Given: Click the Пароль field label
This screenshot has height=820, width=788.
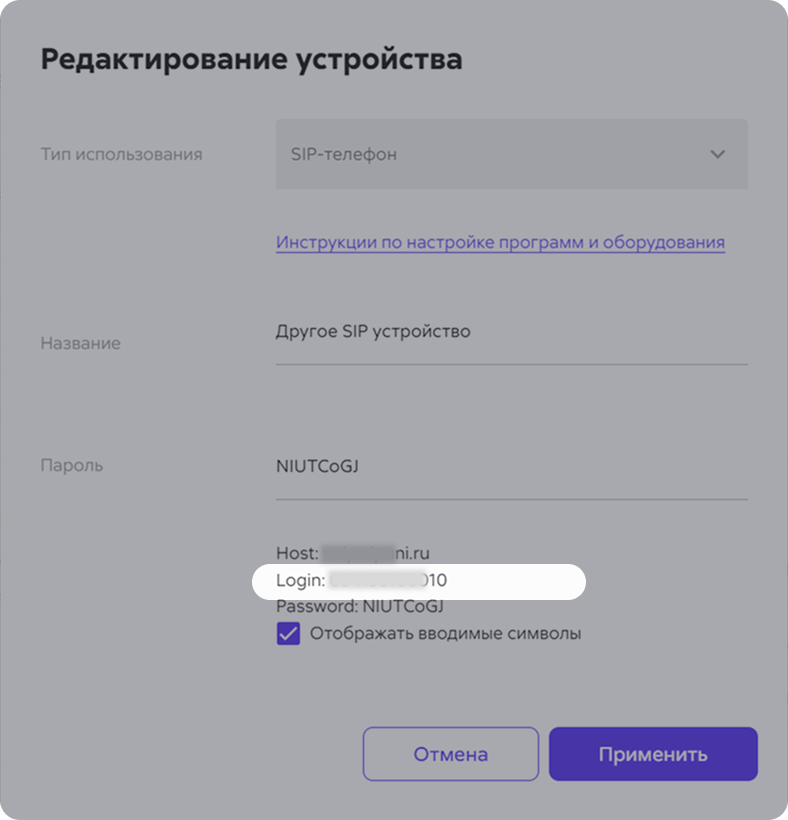Looking at the screenshot, I should 71,465.
